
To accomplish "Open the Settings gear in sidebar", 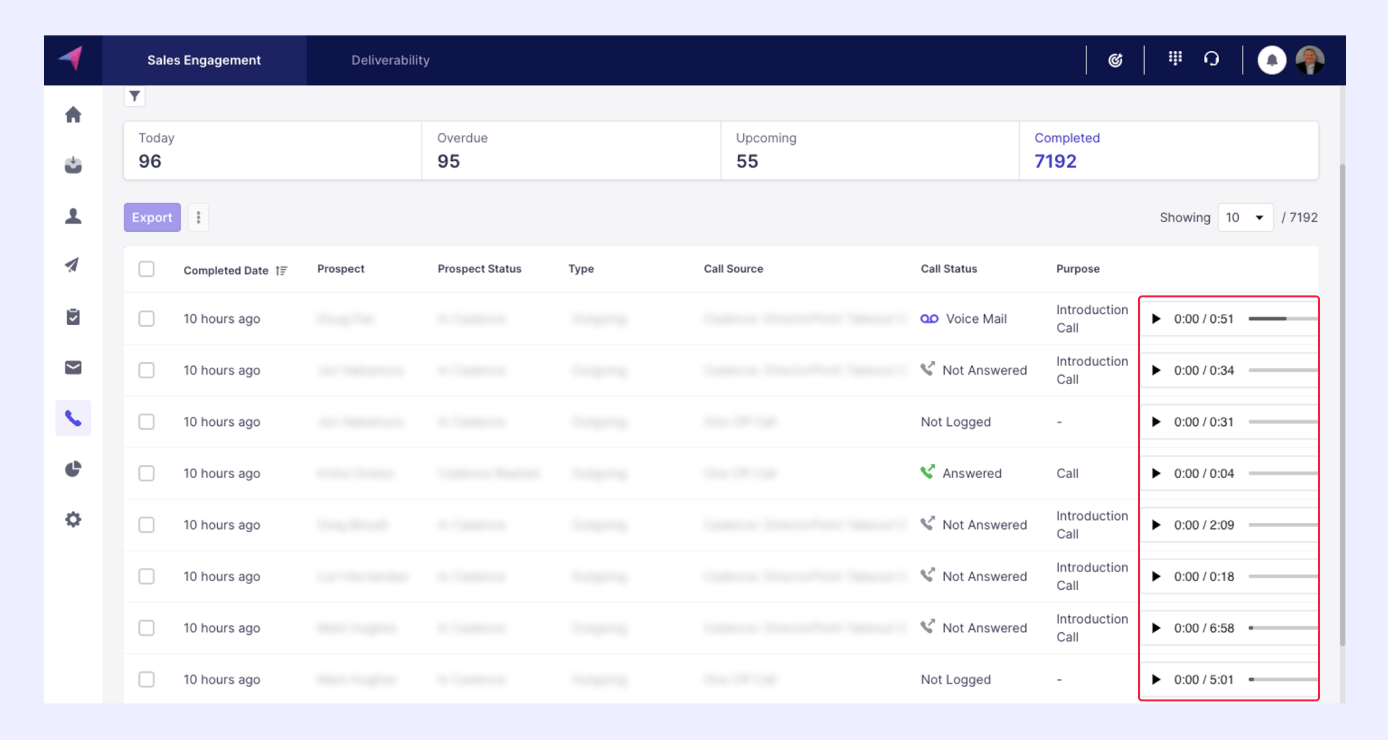I will (73, 520).
